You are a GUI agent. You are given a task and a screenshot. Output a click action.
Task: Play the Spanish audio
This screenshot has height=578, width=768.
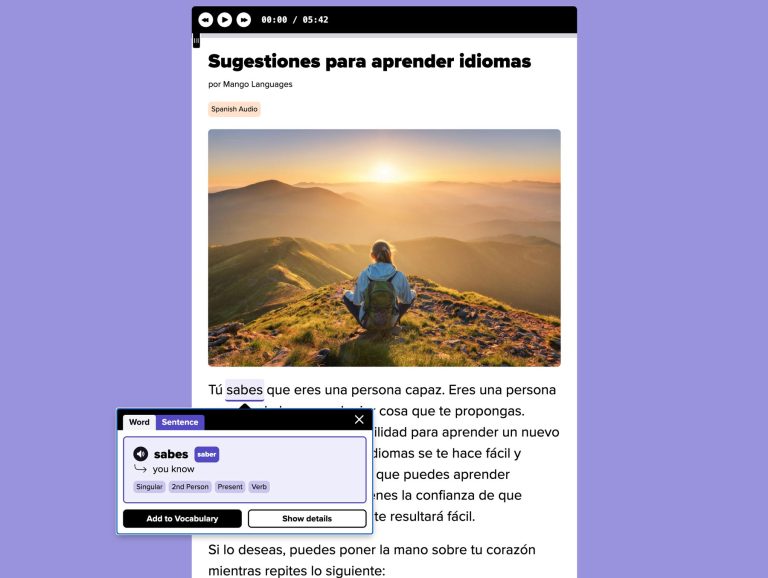pos(225,20)
